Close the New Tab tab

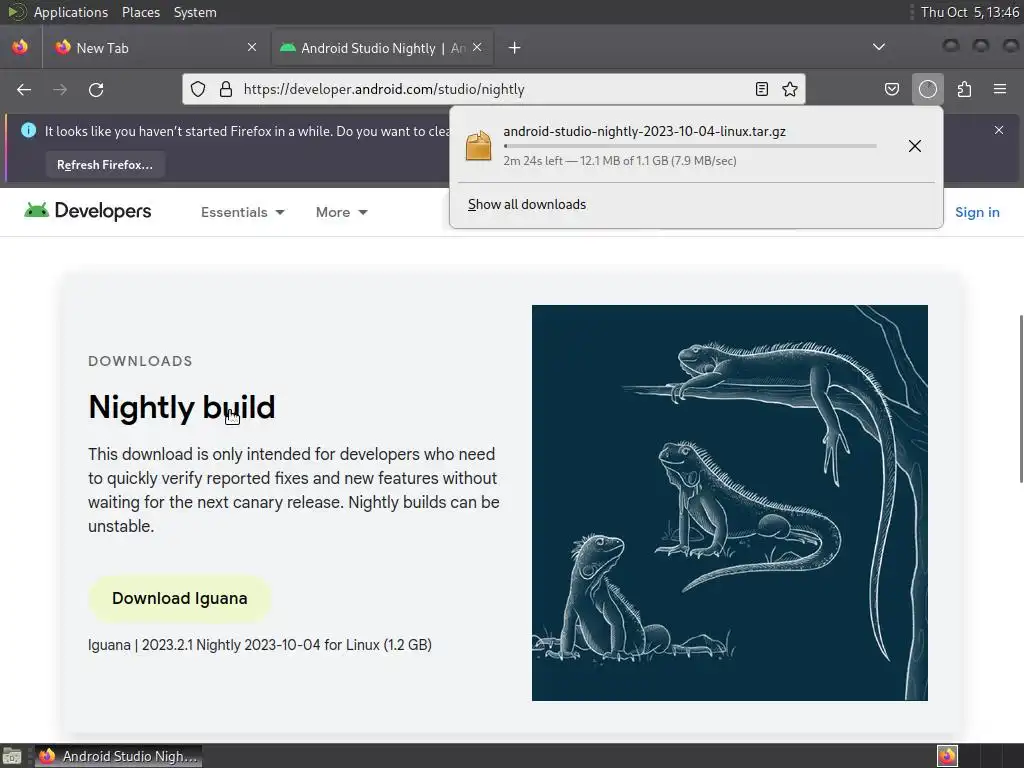click(x=252, y=47)
